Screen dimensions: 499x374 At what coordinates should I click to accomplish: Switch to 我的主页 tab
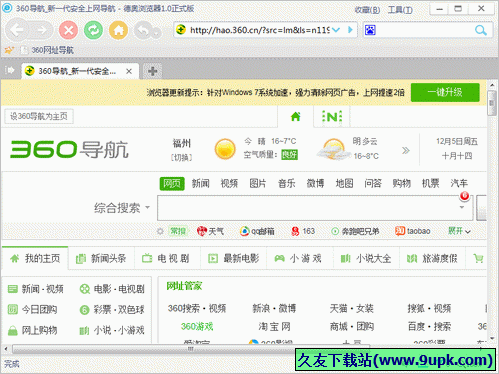coord(35,258)
